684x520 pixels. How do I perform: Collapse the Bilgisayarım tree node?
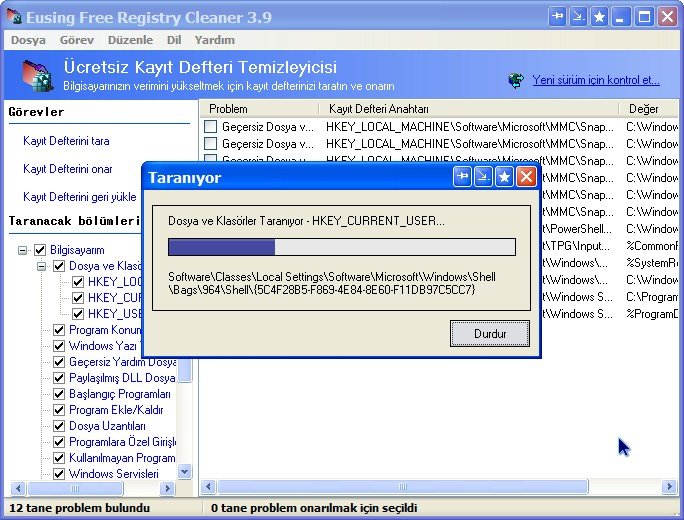pyautogui.click(x=22, y=250)
